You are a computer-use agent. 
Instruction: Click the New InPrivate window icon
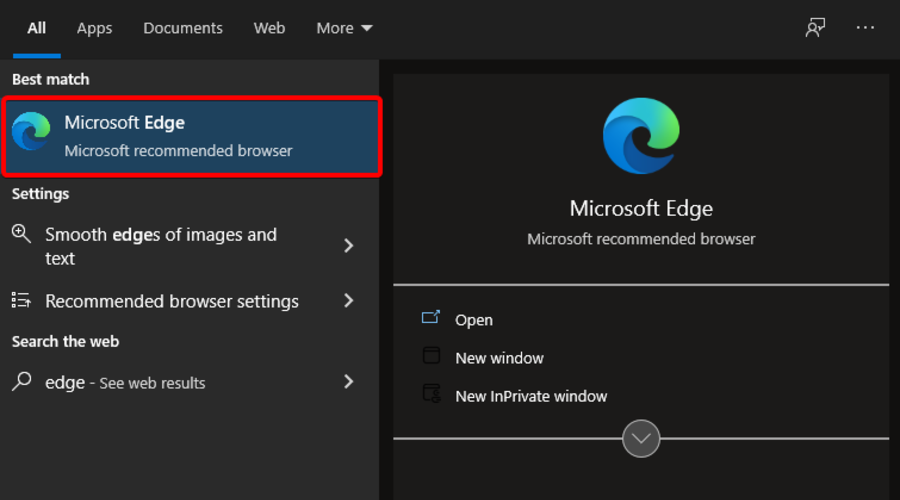(x=431, y=394)
